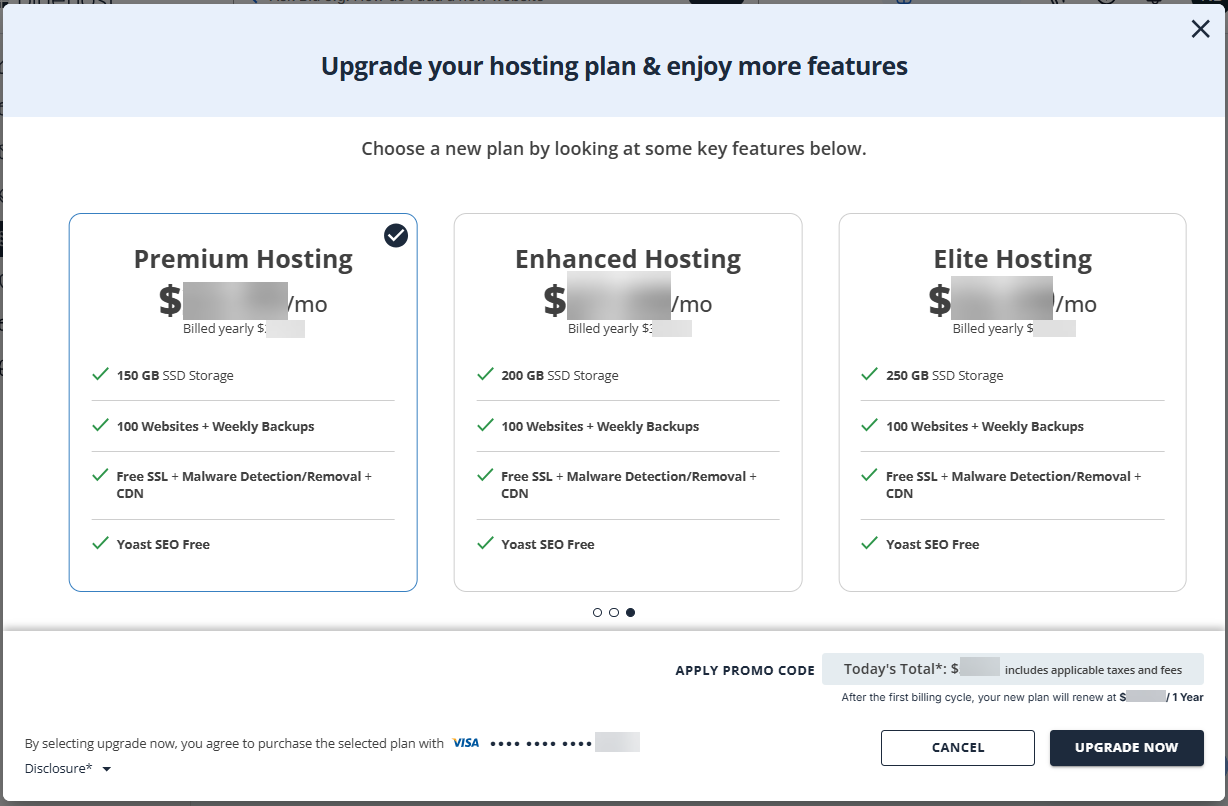Click the check beside Free SSL on Enhanced card
This screenshot has height=806, width=1228.
click(x=485, y=475)
